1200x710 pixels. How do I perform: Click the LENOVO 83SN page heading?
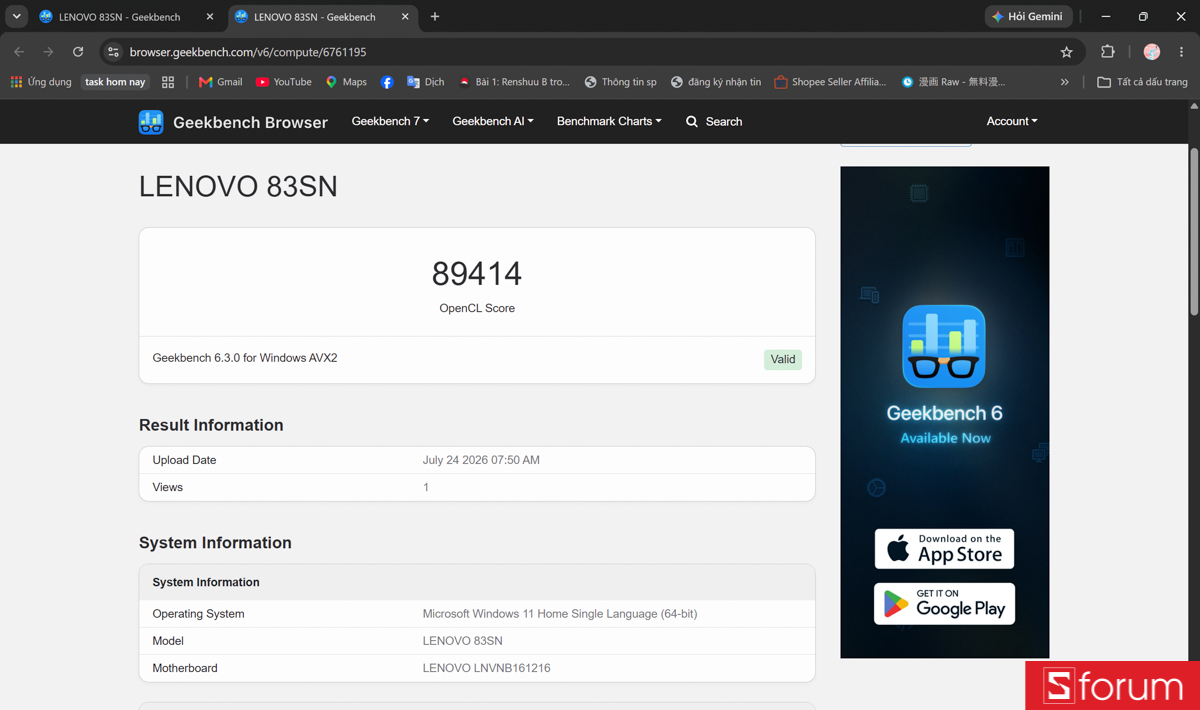[x=238, y=187]
